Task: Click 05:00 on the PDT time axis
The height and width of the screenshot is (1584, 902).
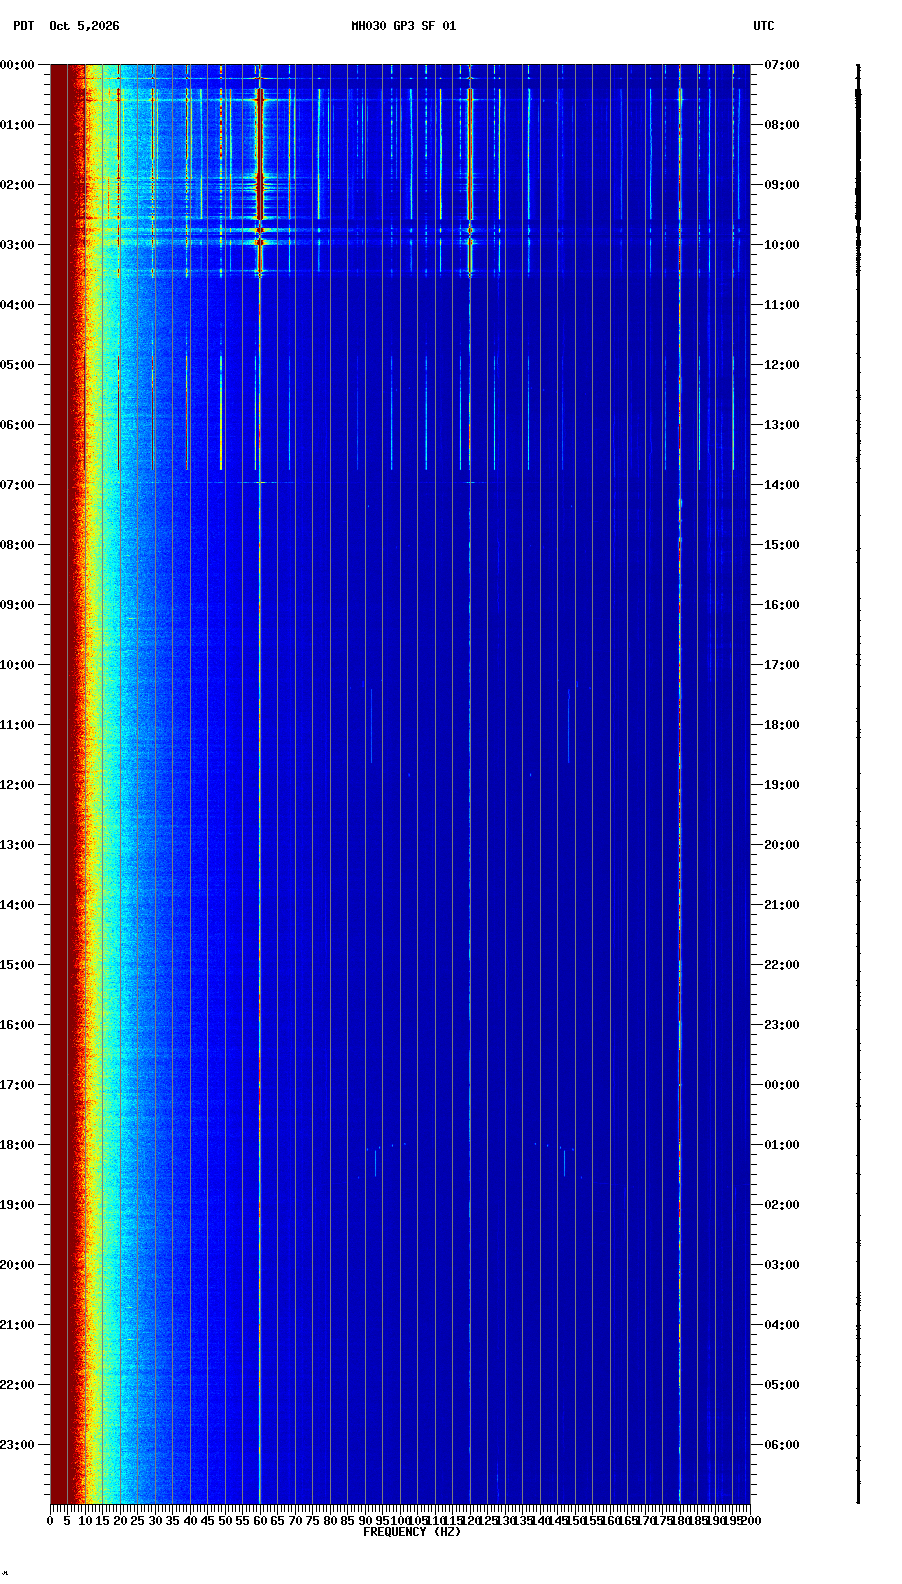Action: pyautogui.click(x=17, y=365)
